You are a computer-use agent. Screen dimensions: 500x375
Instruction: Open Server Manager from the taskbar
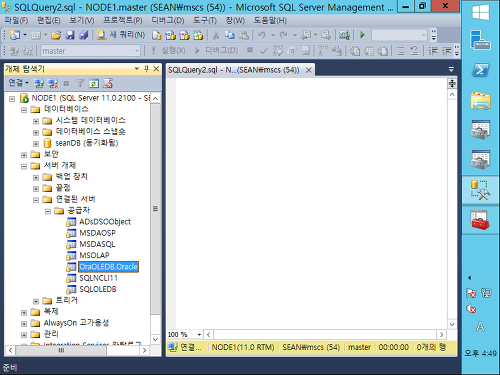pos(480,40)
